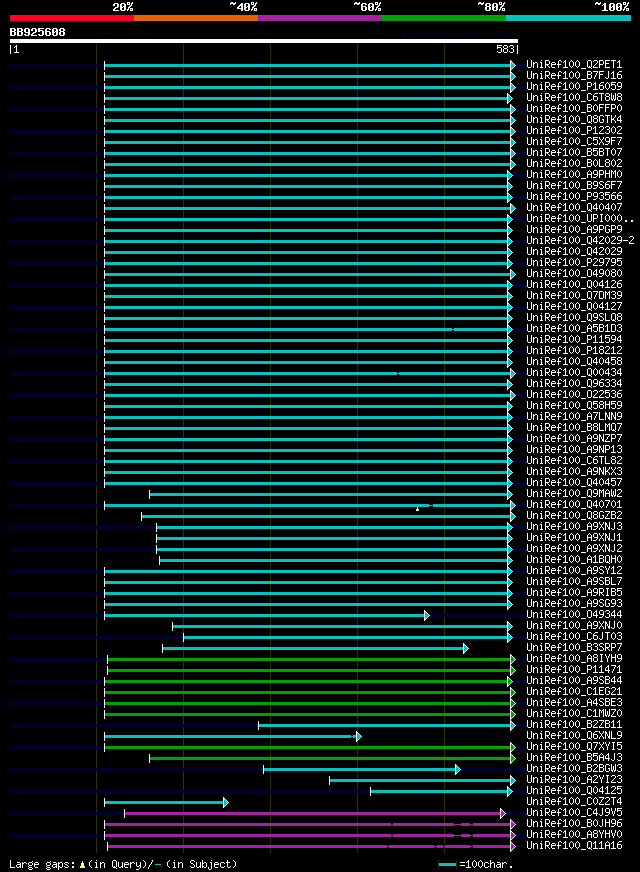This screenshot has width=640, height=872.
Task: Select the UniRef100_A9SBL7 label
Action: (574, 582)
